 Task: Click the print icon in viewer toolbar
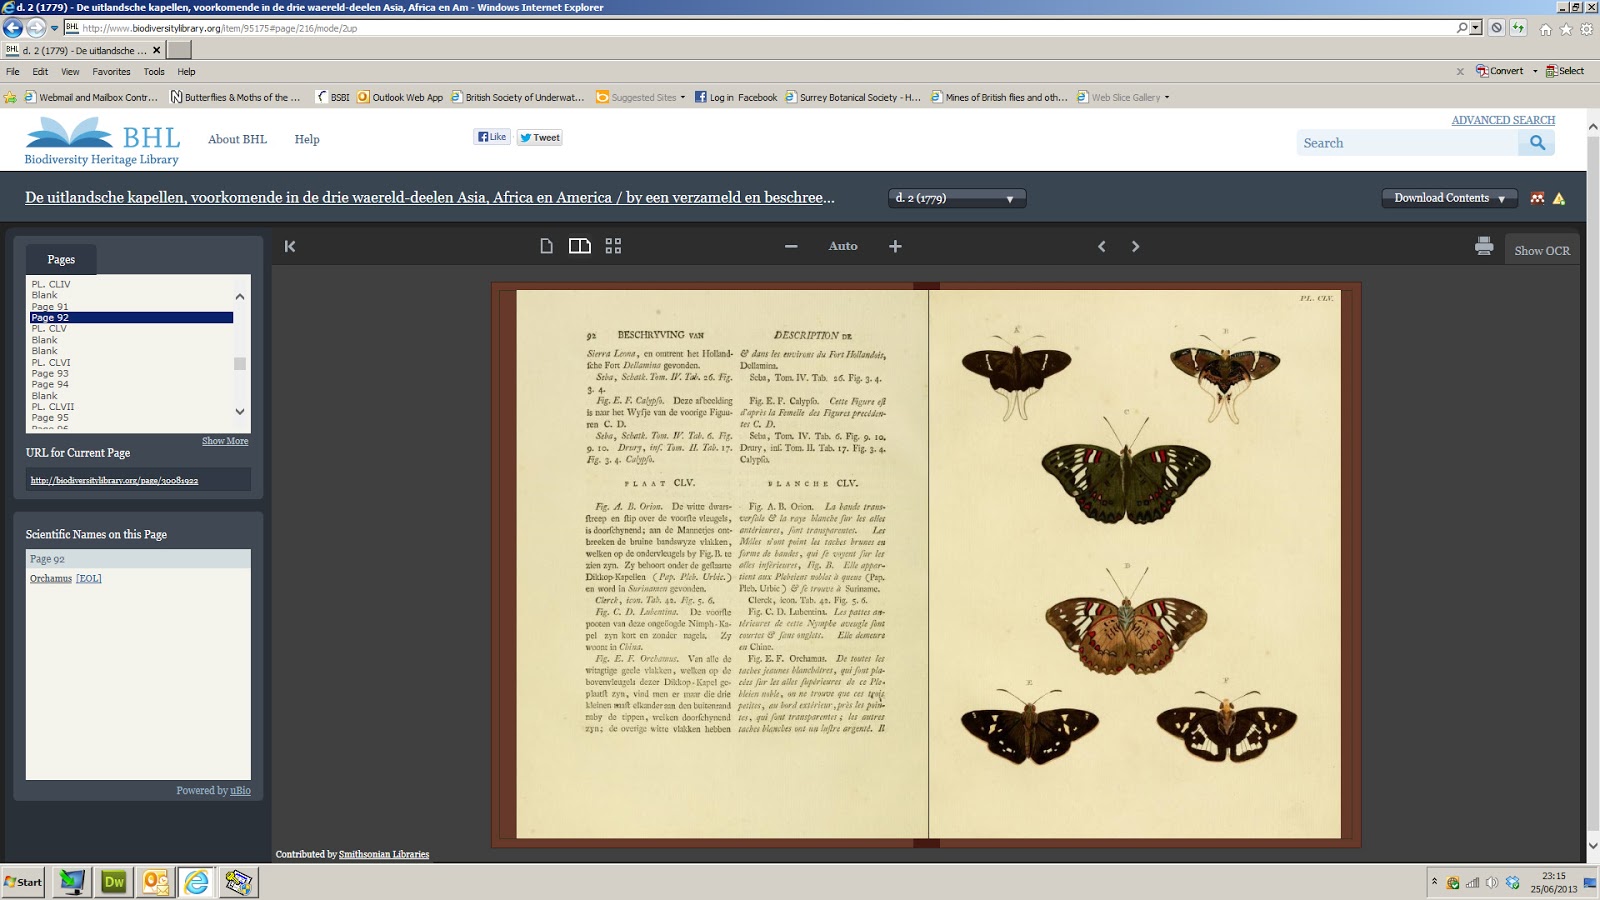point(1484,246)
